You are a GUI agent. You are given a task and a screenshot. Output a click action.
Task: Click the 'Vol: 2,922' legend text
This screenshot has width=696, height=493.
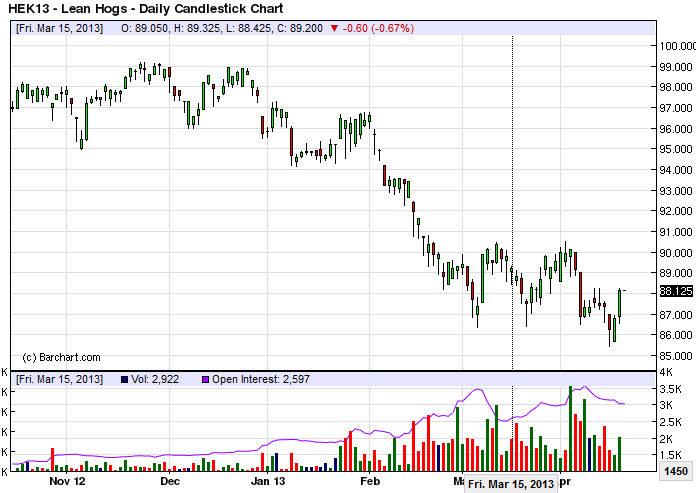pyautogui.click(x=154, y=379)
